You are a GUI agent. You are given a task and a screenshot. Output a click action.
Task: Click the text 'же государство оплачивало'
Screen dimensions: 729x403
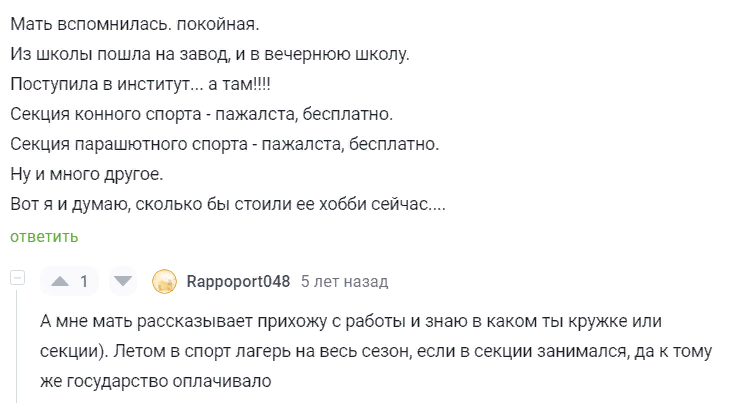coord(156,381)
